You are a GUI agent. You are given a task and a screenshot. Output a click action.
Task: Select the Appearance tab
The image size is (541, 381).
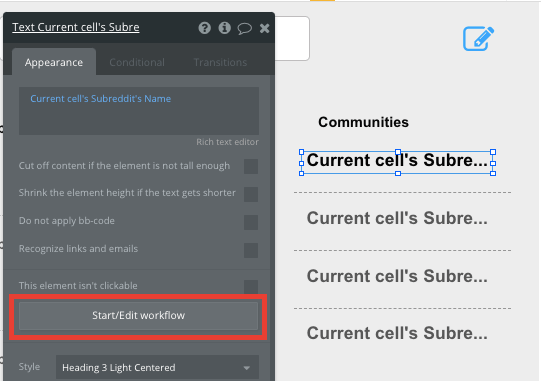(54, 62)
